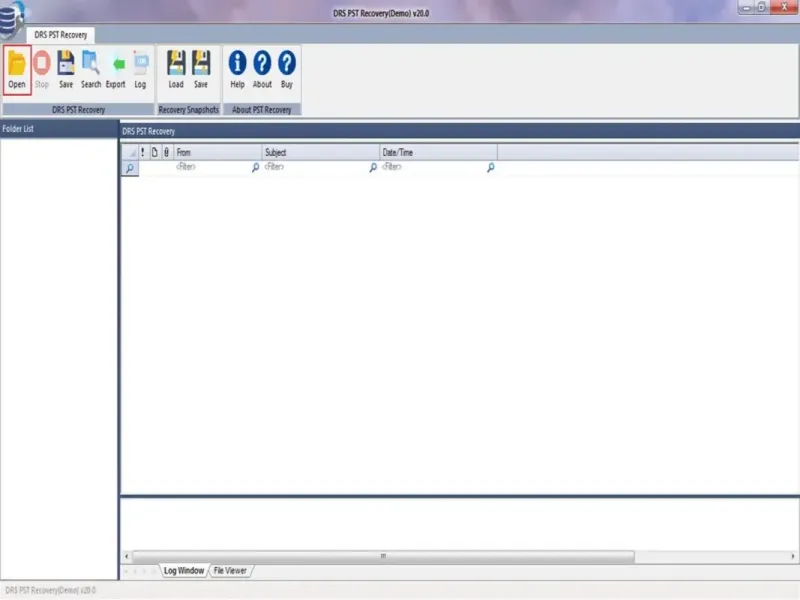
Task: Click the Save icon next to Stop
Action: (x=66, y=63)
